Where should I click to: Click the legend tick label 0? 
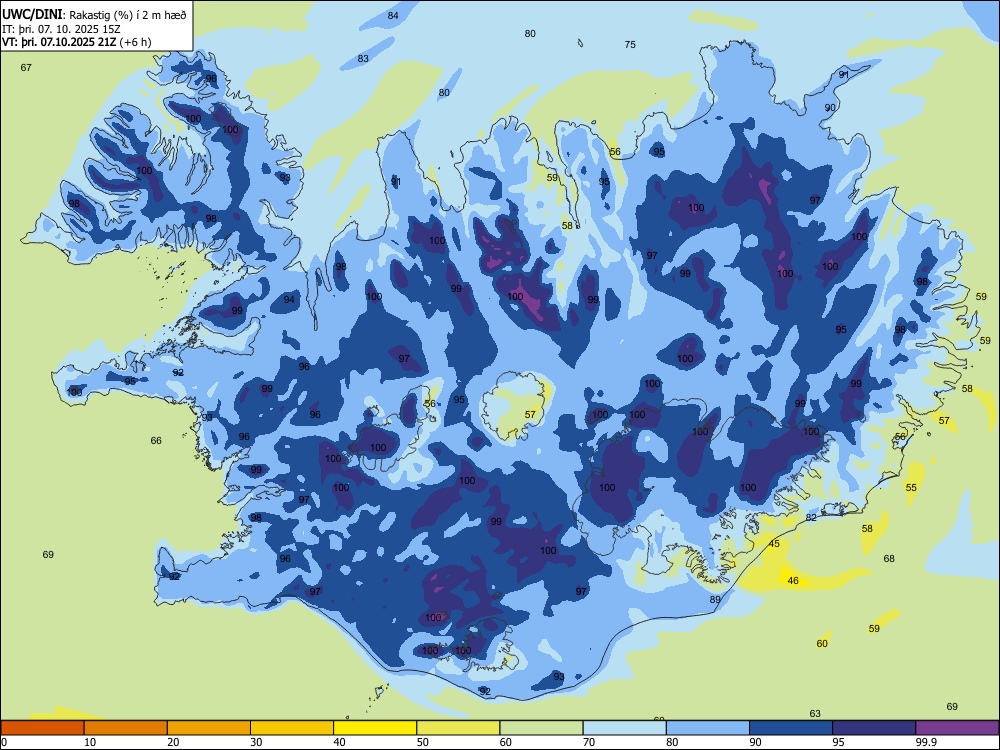(4, 742)
